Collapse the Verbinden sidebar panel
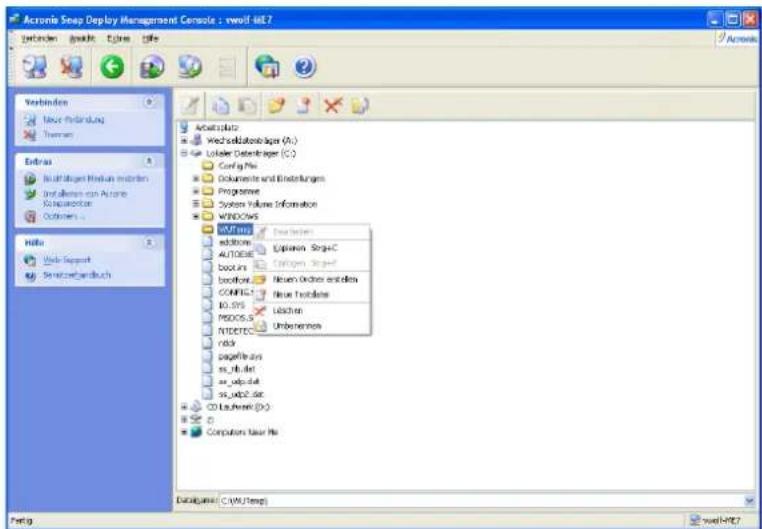This screenshot has height=529, width=762. (150, 102)
